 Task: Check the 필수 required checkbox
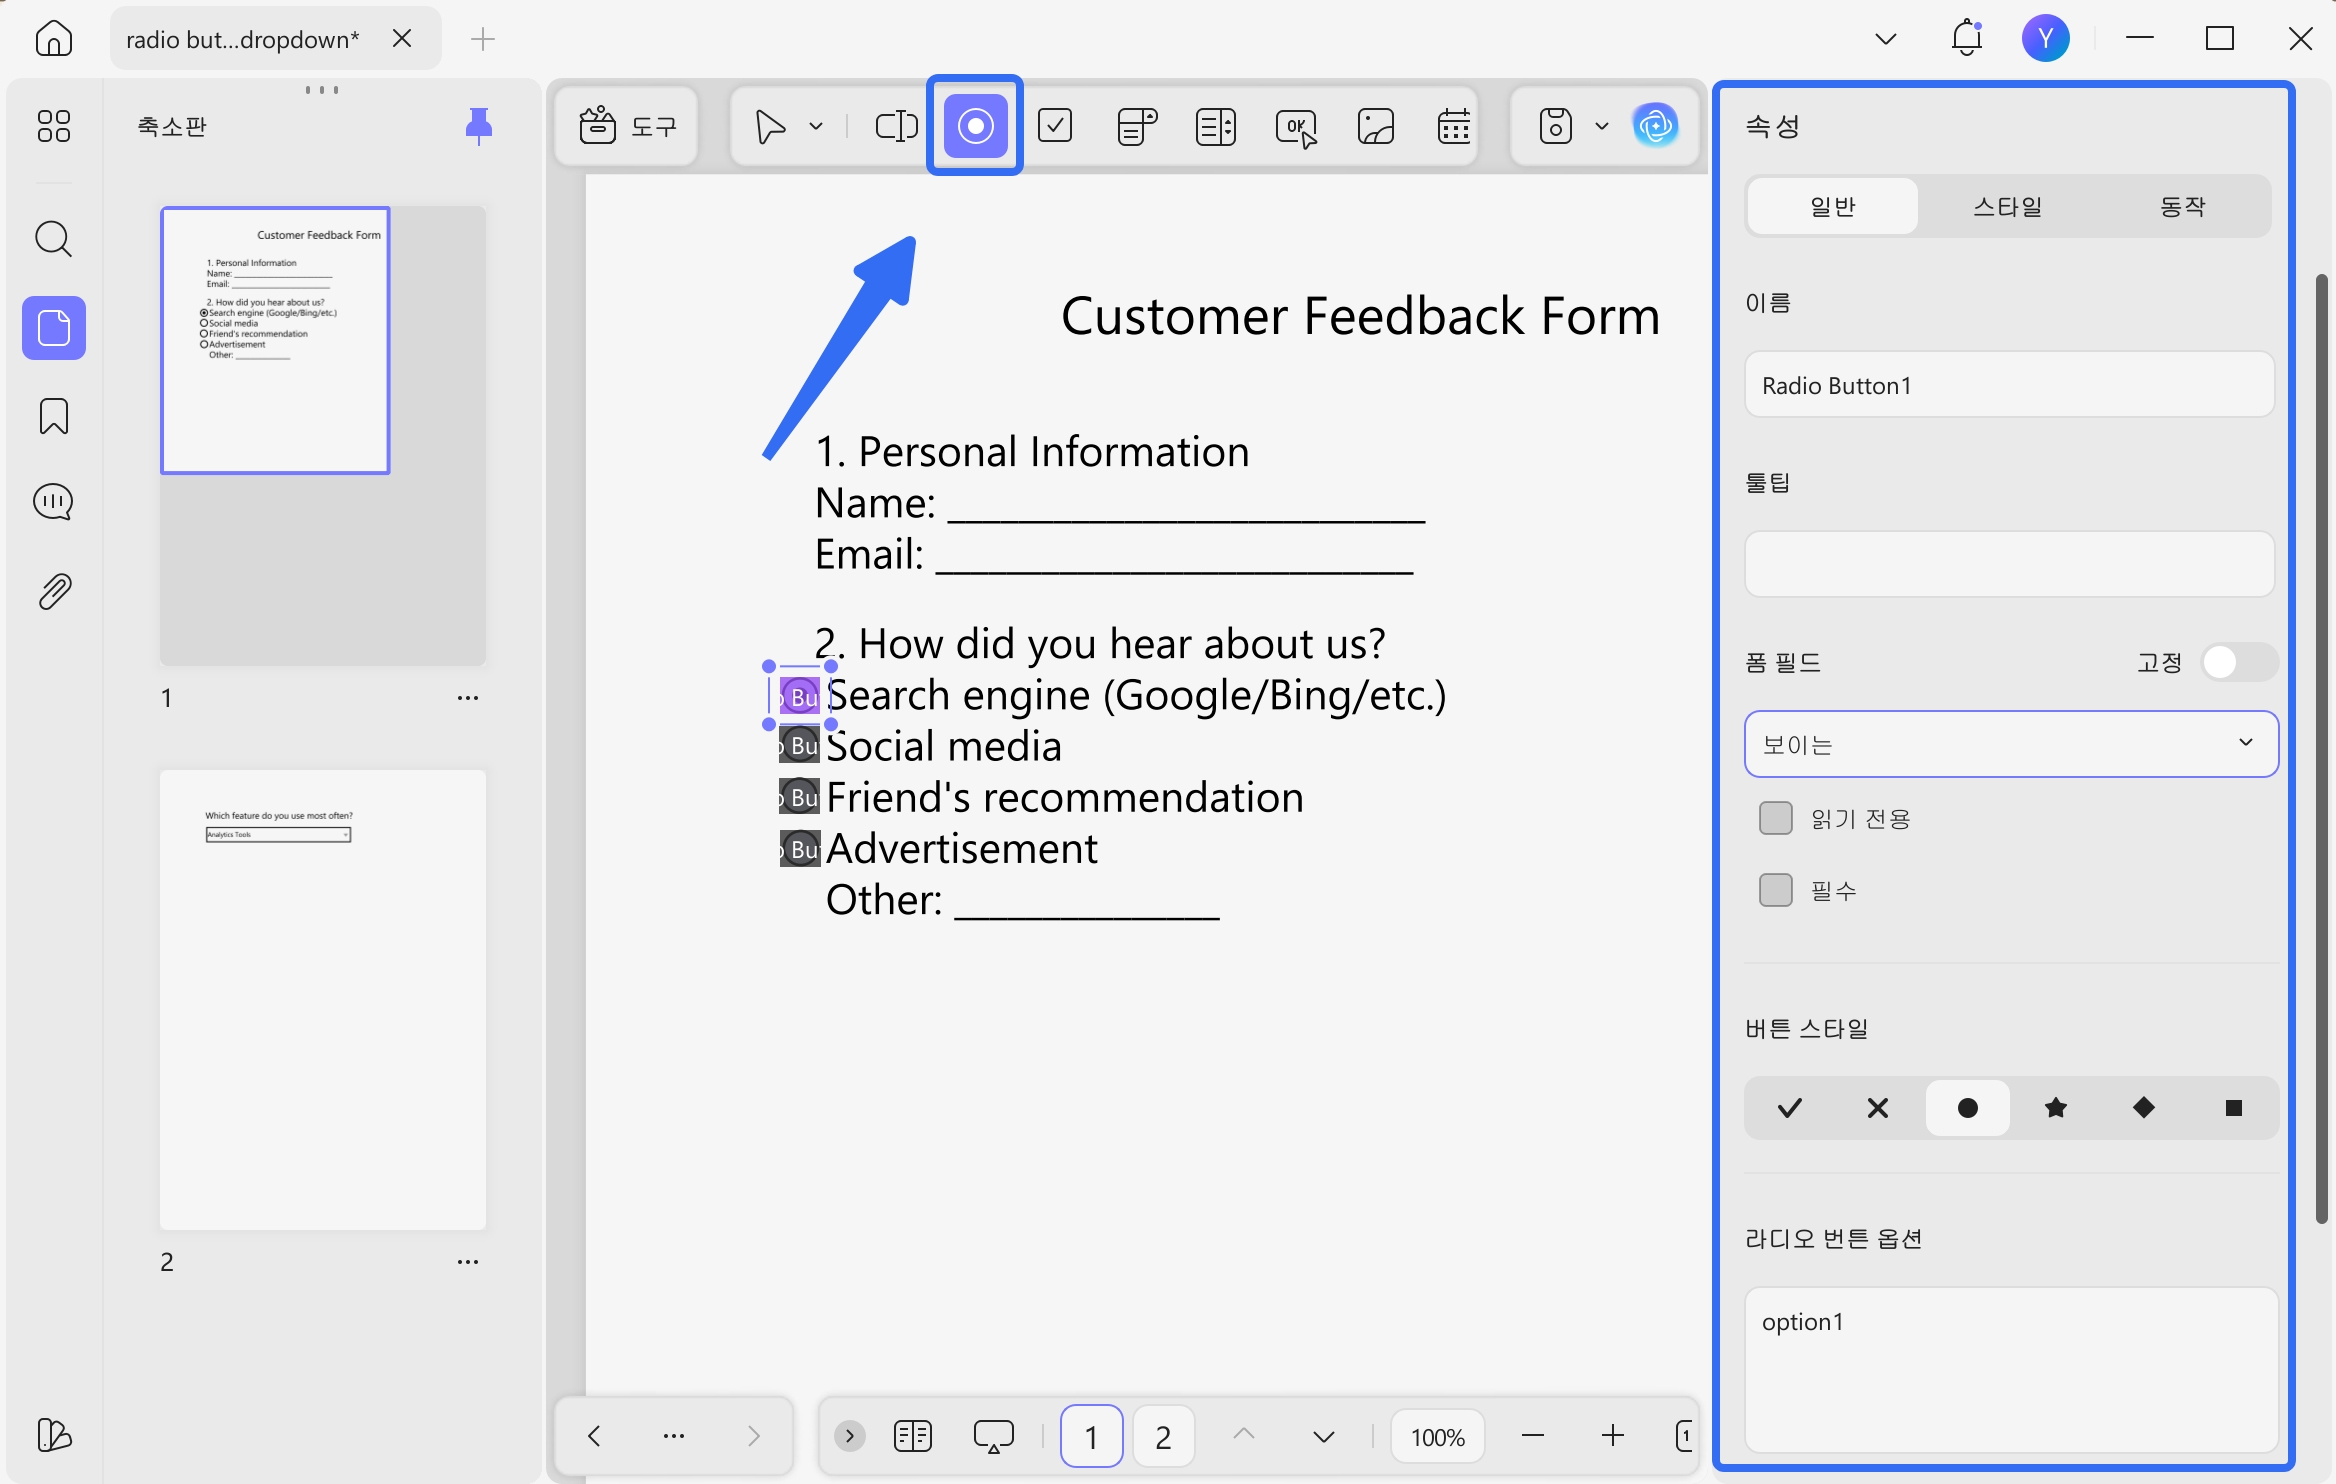1776,890
